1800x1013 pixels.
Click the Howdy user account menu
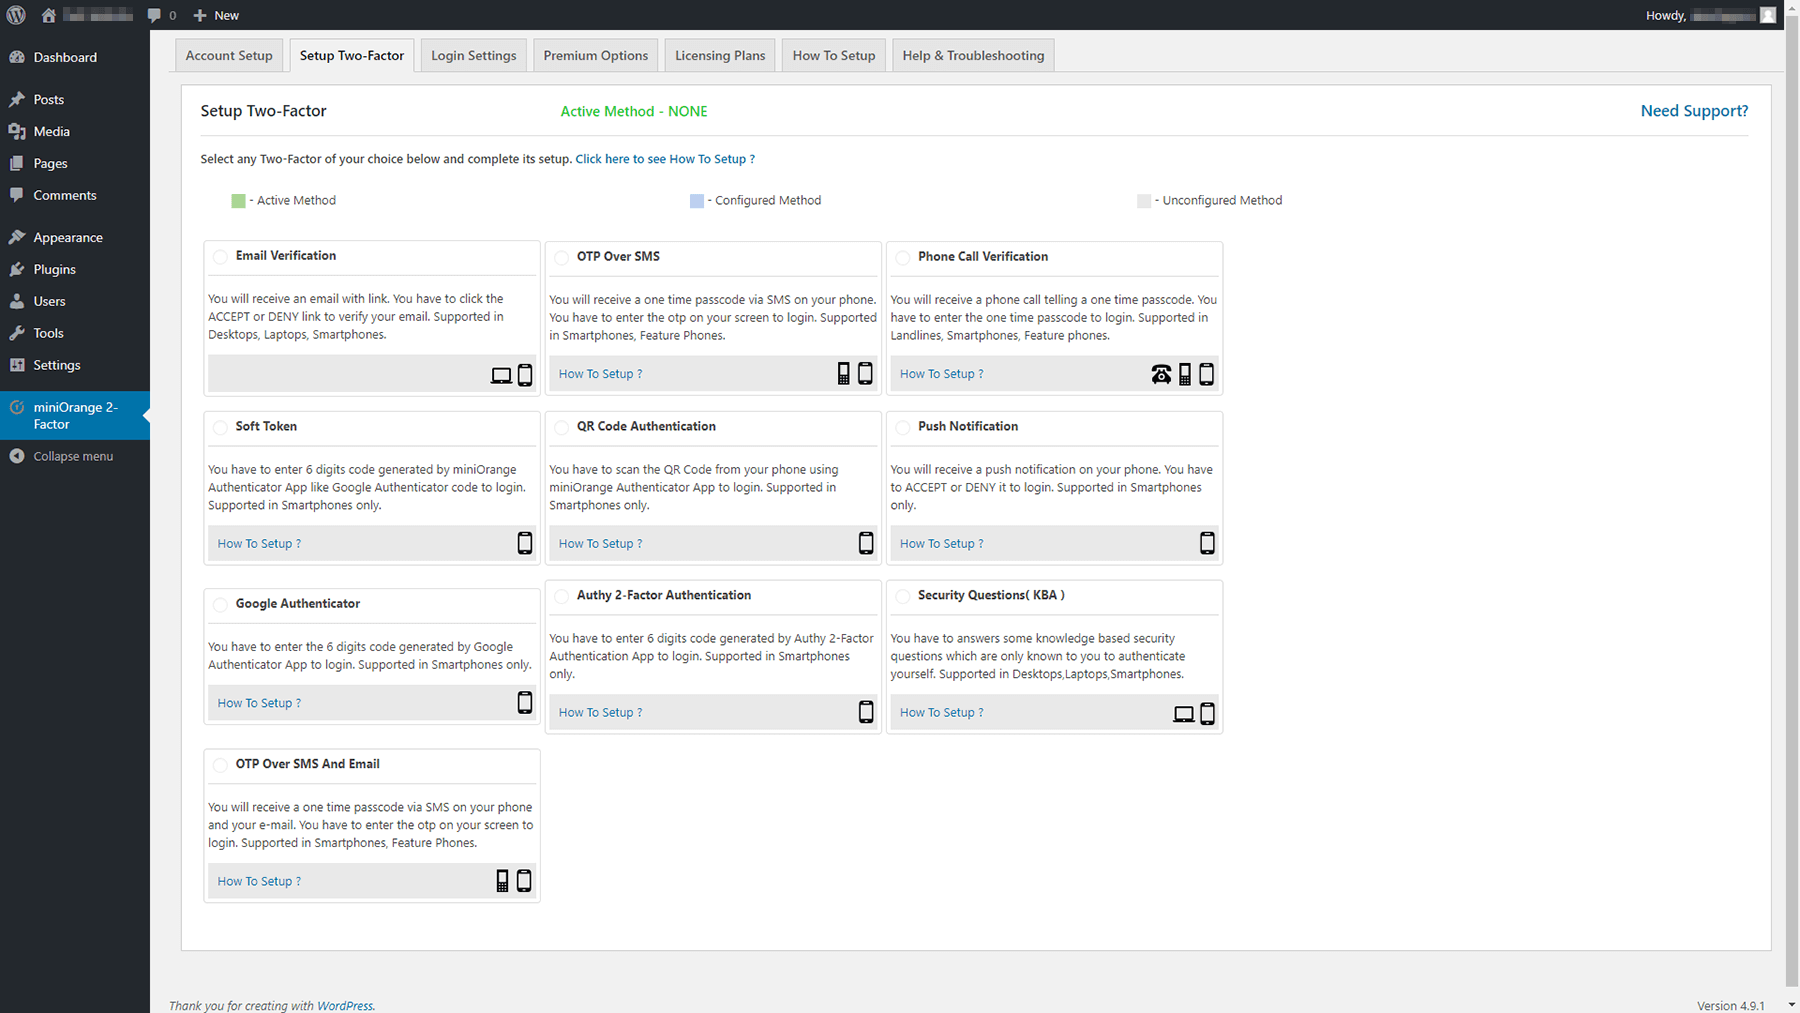tap(1710, 15)
